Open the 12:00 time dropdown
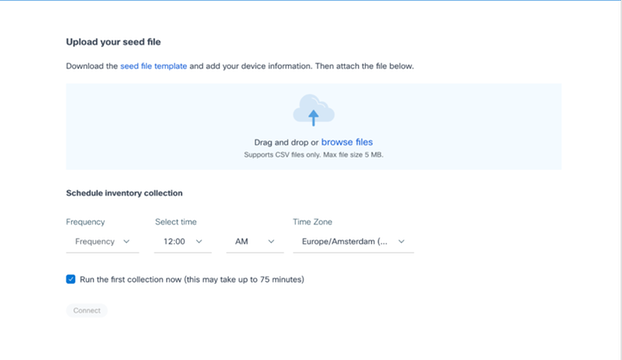The height and width of the screenshot is (360, 622). 182,241
